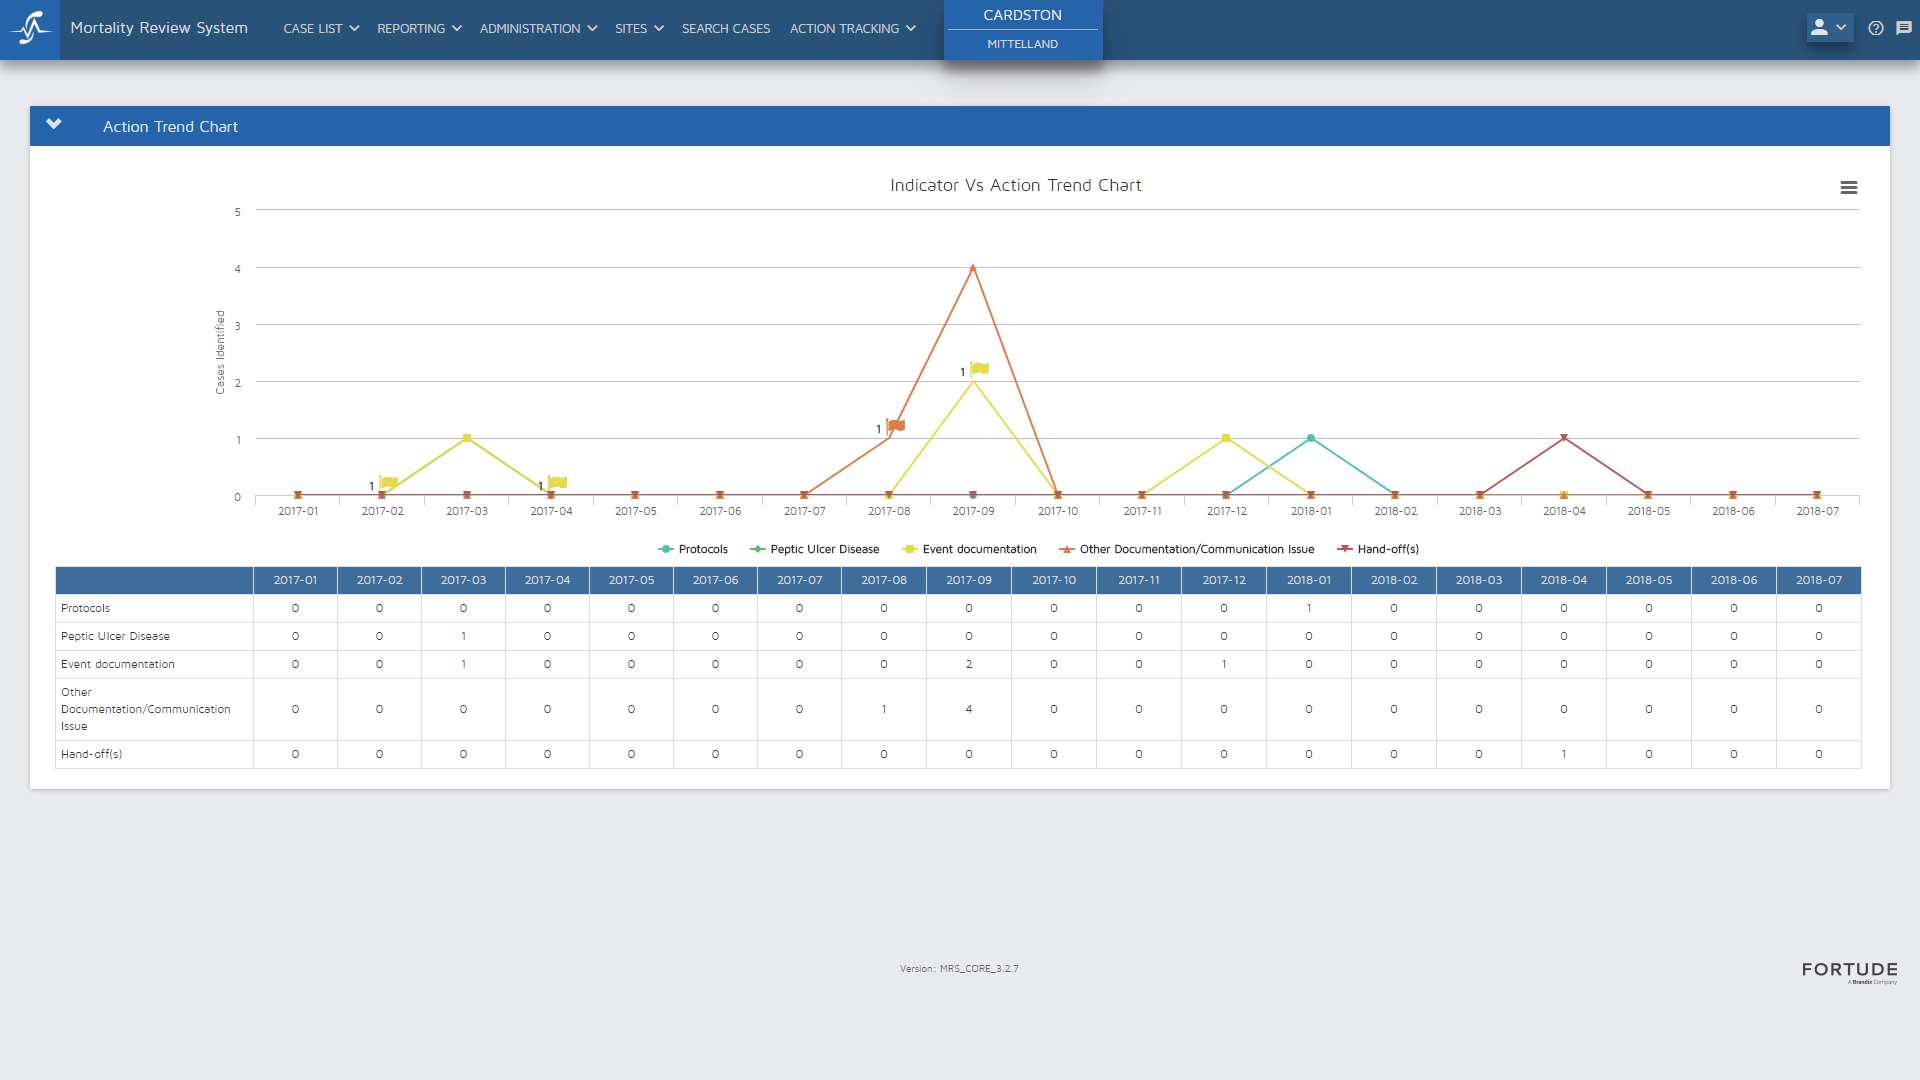
Task: Click the yellow flag marker above 2017-09
Action: coord(981,369)
